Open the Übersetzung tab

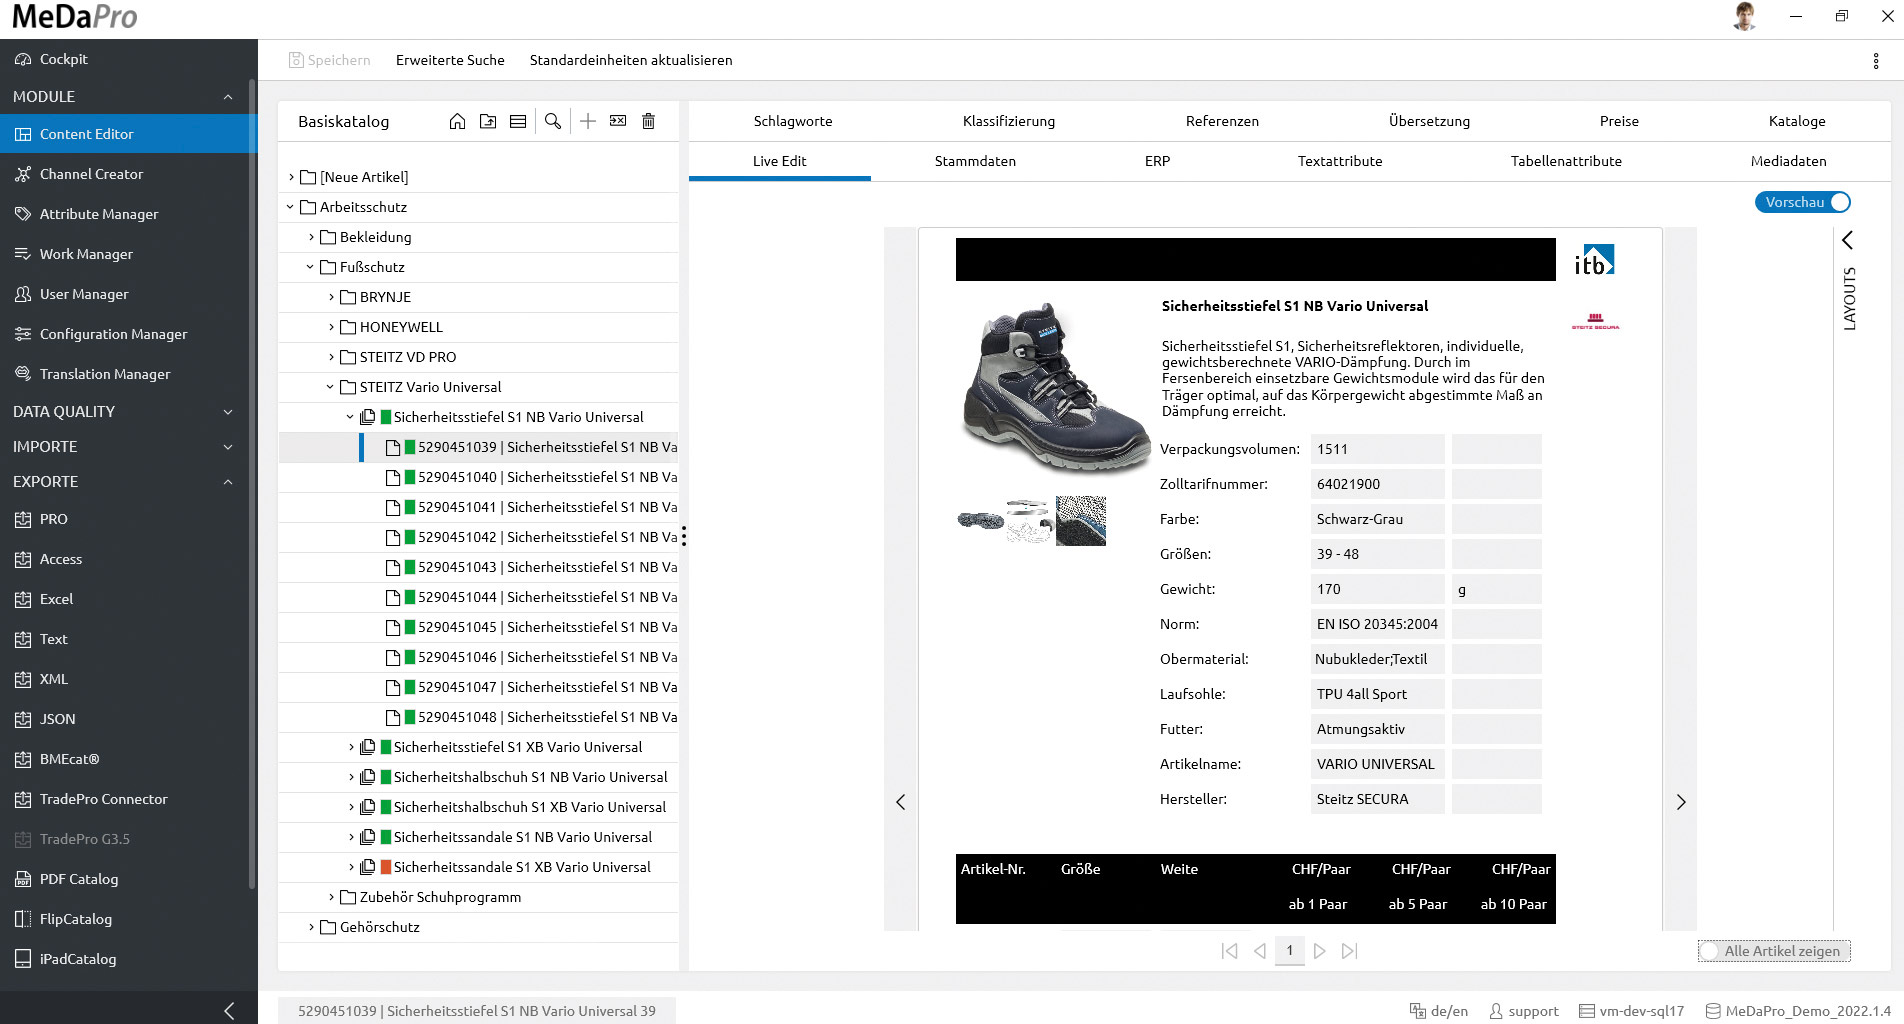click(x=1429, y=121)
